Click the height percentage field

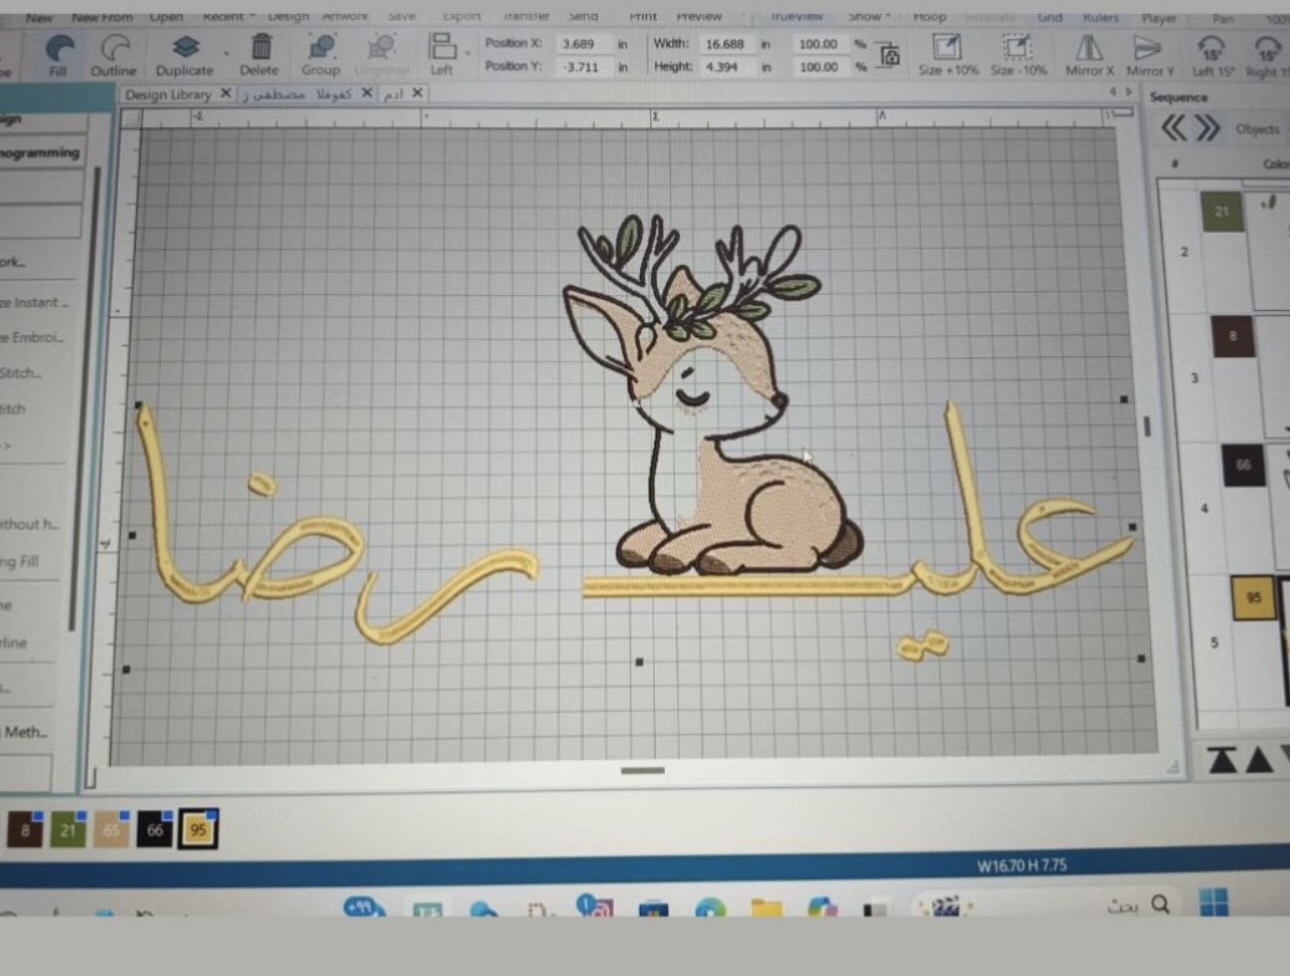pyautogui.click(x=819, y=67)
